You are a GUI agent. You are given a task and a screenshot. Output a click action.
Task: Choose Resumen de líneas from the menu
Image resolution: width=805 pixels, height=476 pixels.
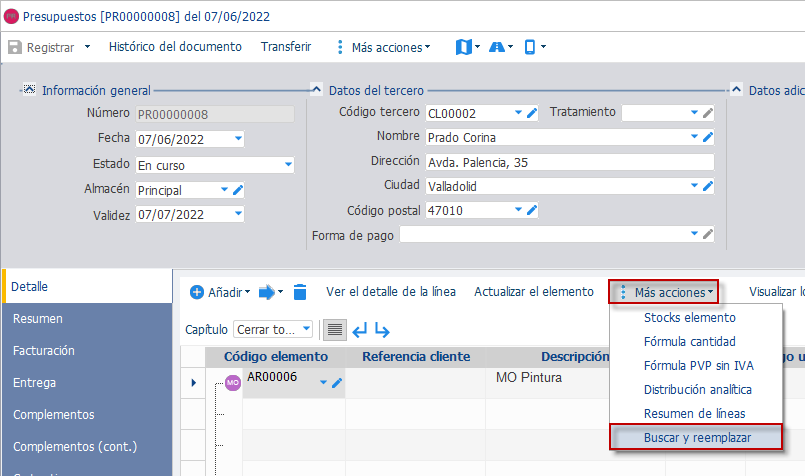pyautogui.click(x=696, y=413)
